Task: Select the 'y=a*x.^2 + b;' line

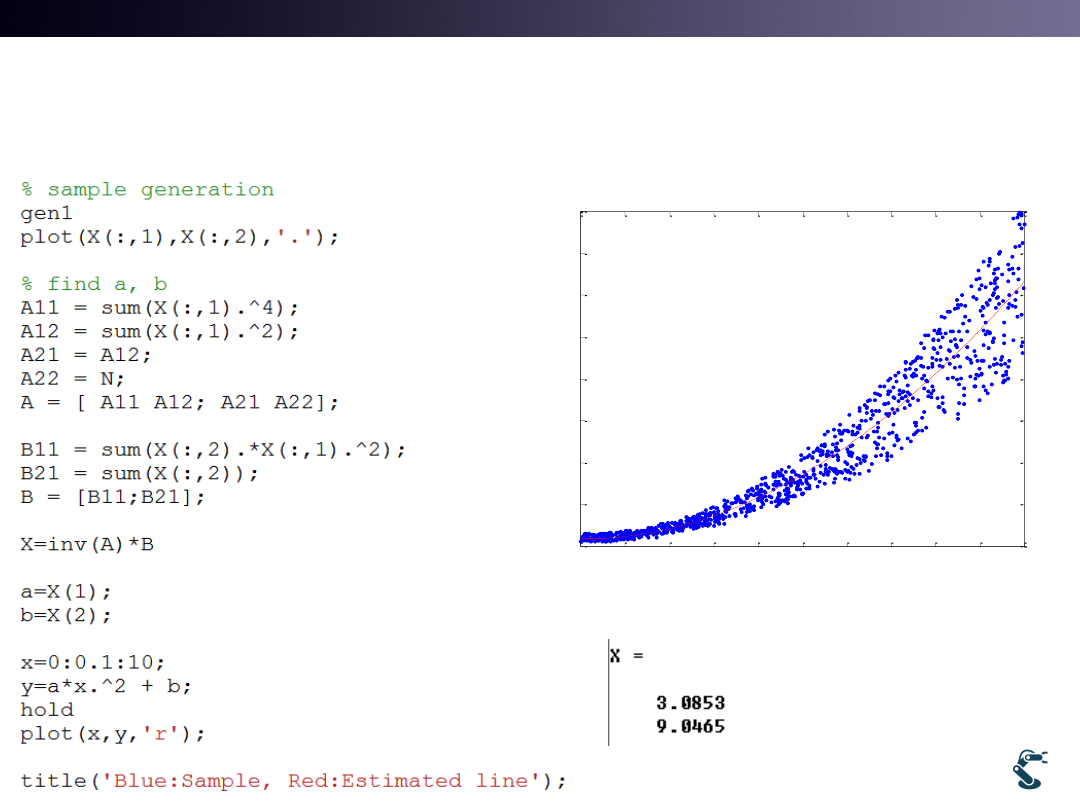Action: pos(106,686)
